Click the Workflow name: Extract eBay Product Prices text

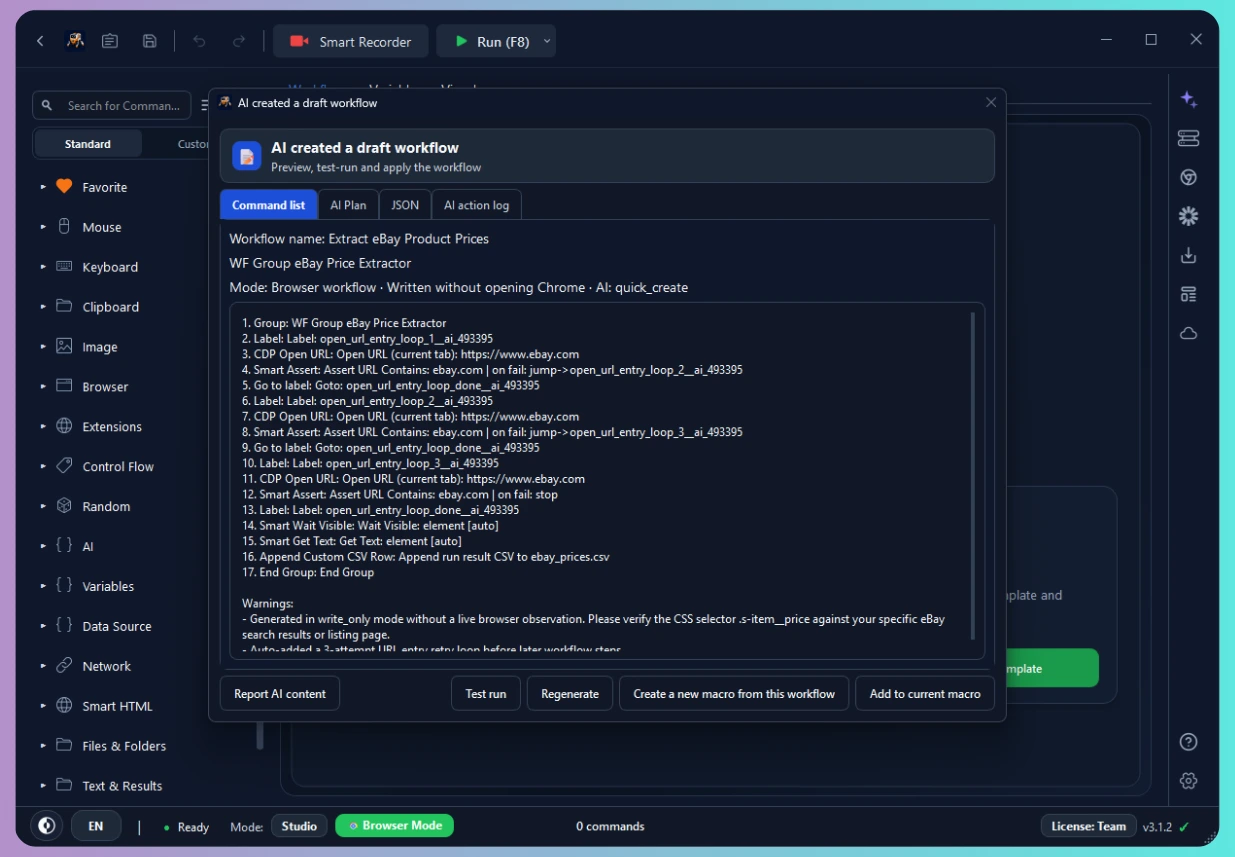(x=359, y=239)
